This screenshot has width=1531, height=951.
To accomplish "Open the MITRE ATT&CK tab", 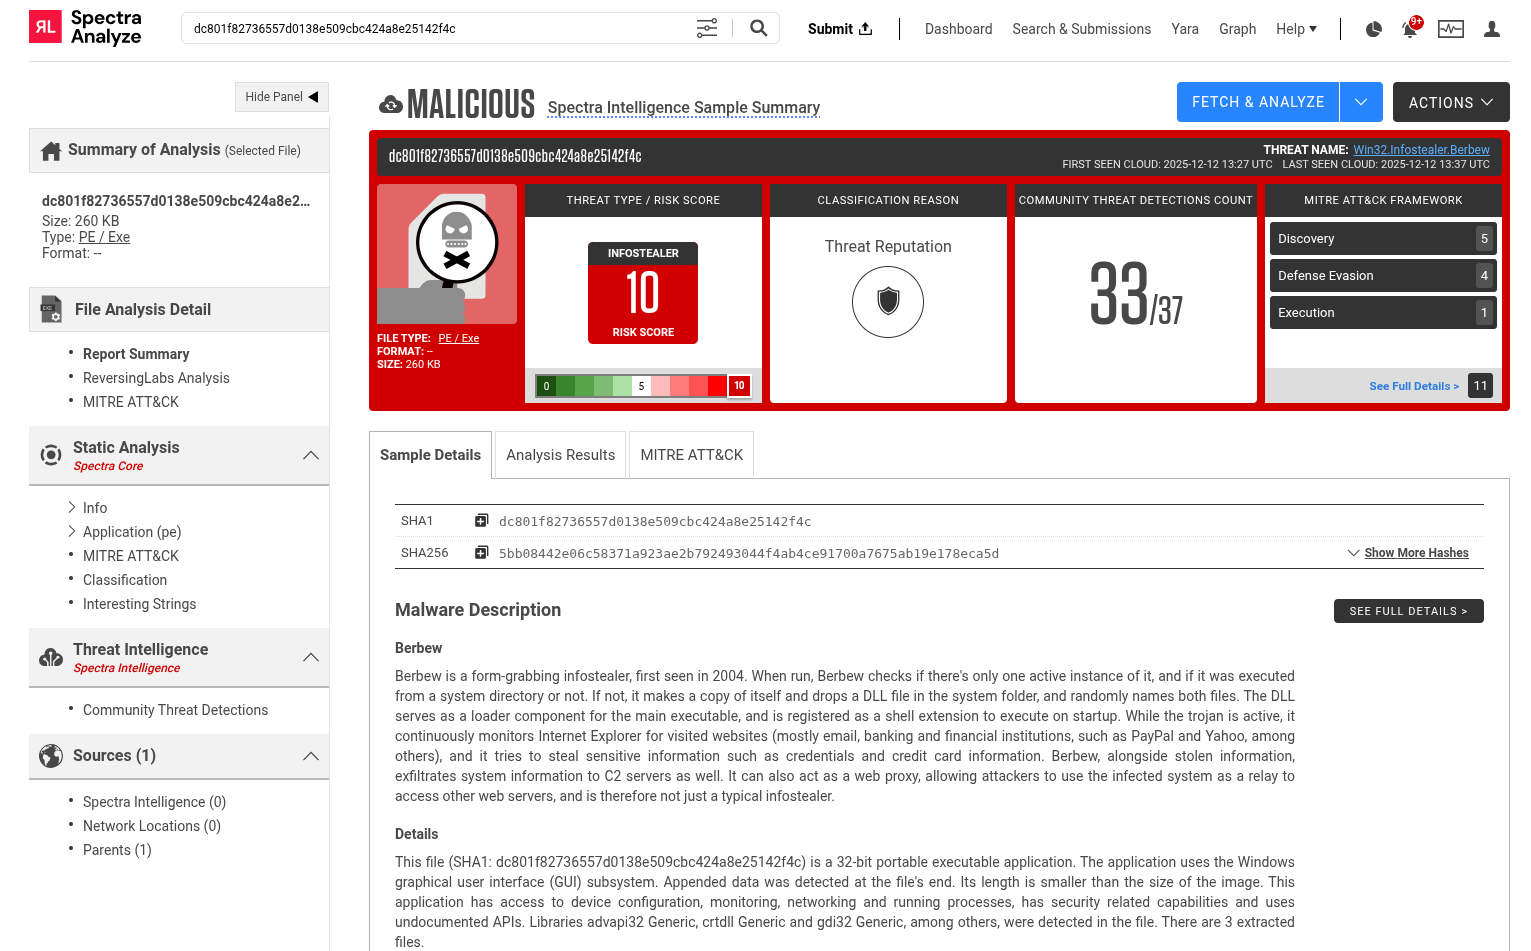I will coord(691,454).
